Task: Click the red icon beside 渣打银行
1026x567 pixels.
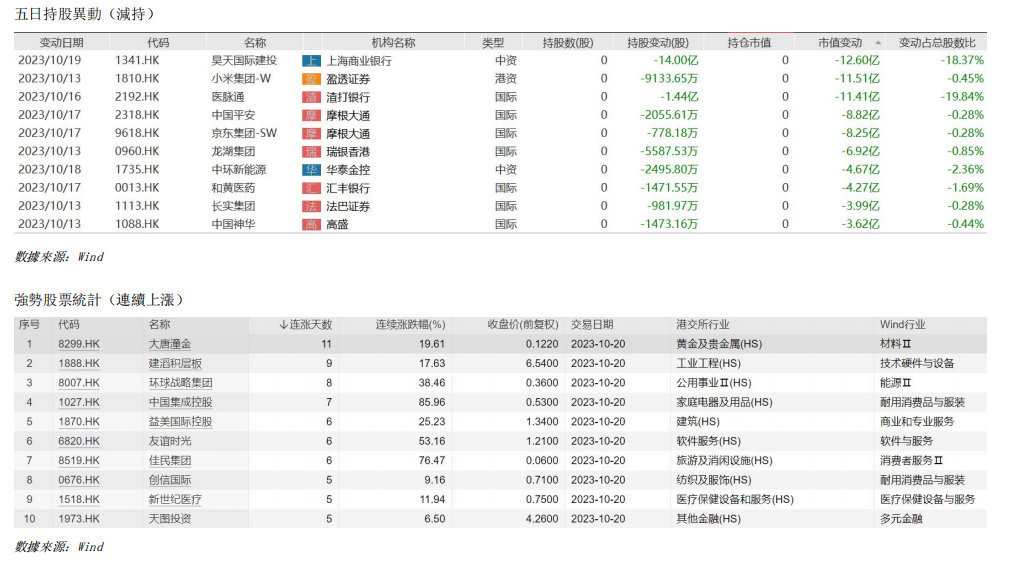Action: [311, 97]
